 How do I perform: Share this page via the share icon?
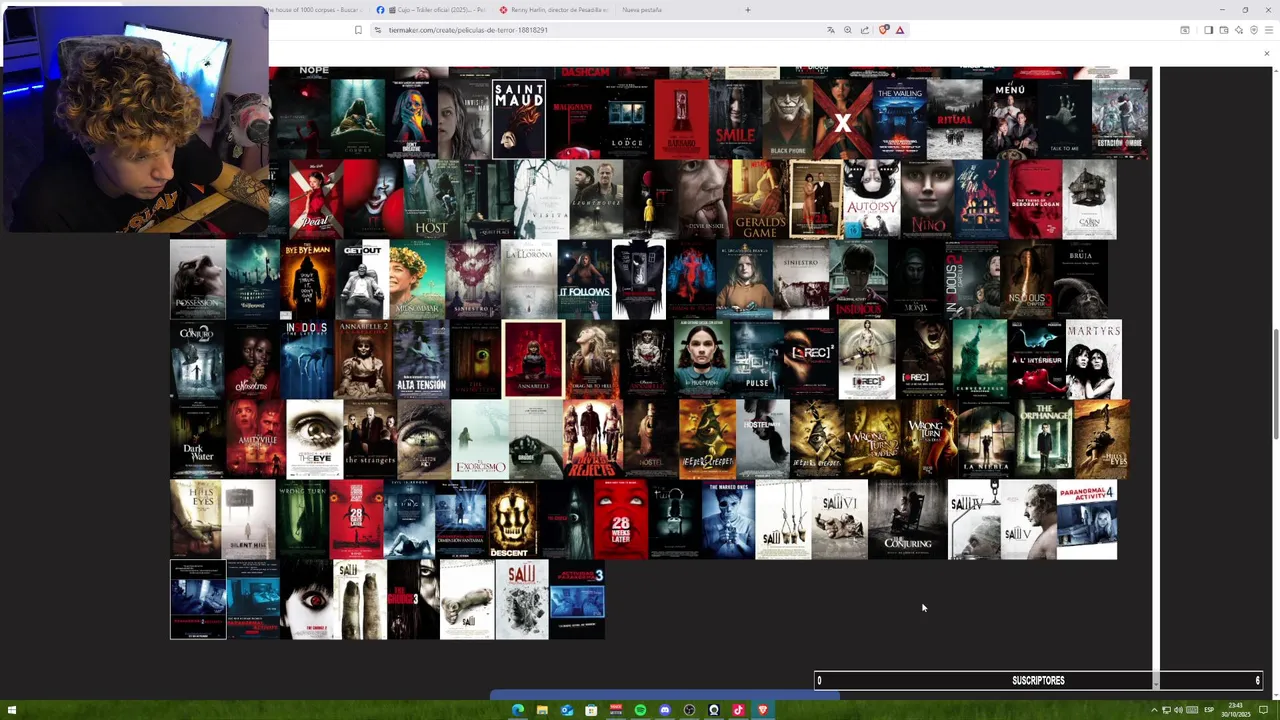tap(865, 30)
